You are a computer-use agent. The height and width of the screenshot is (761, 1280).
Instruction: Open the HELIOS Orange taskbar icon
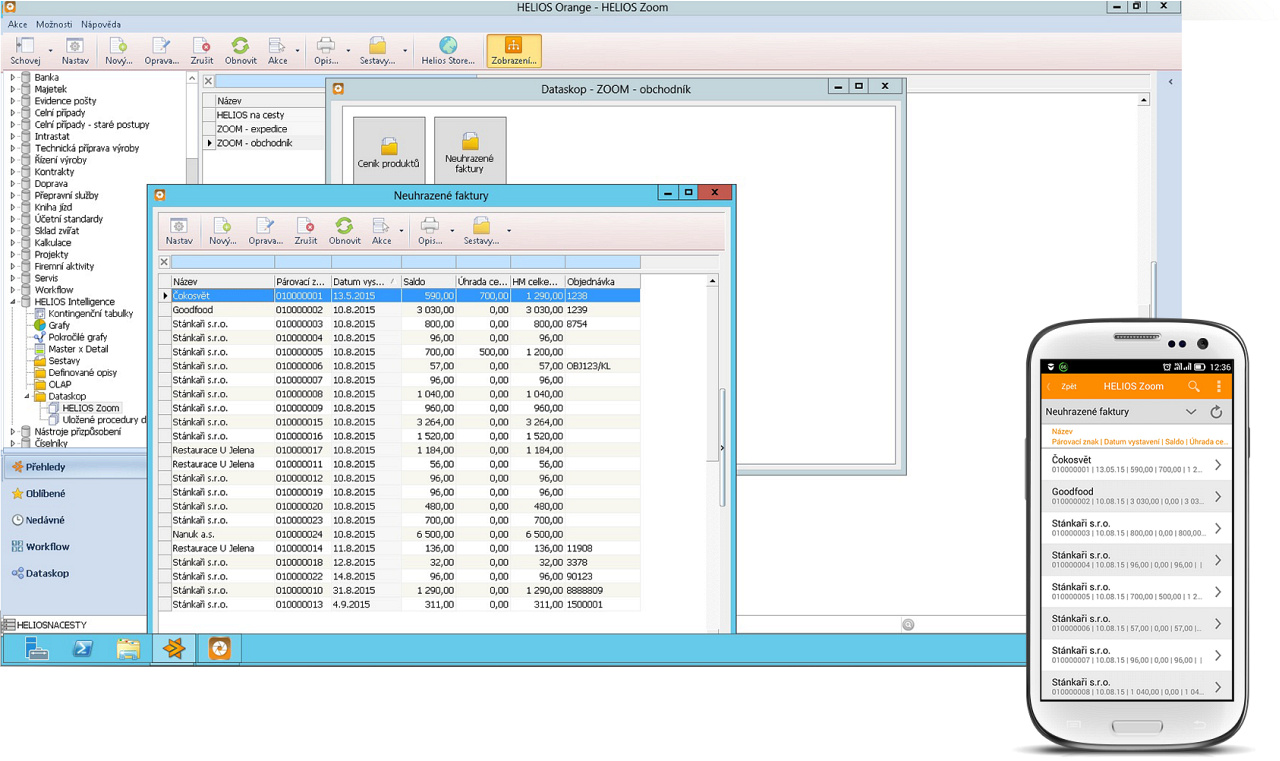[174, 649]
